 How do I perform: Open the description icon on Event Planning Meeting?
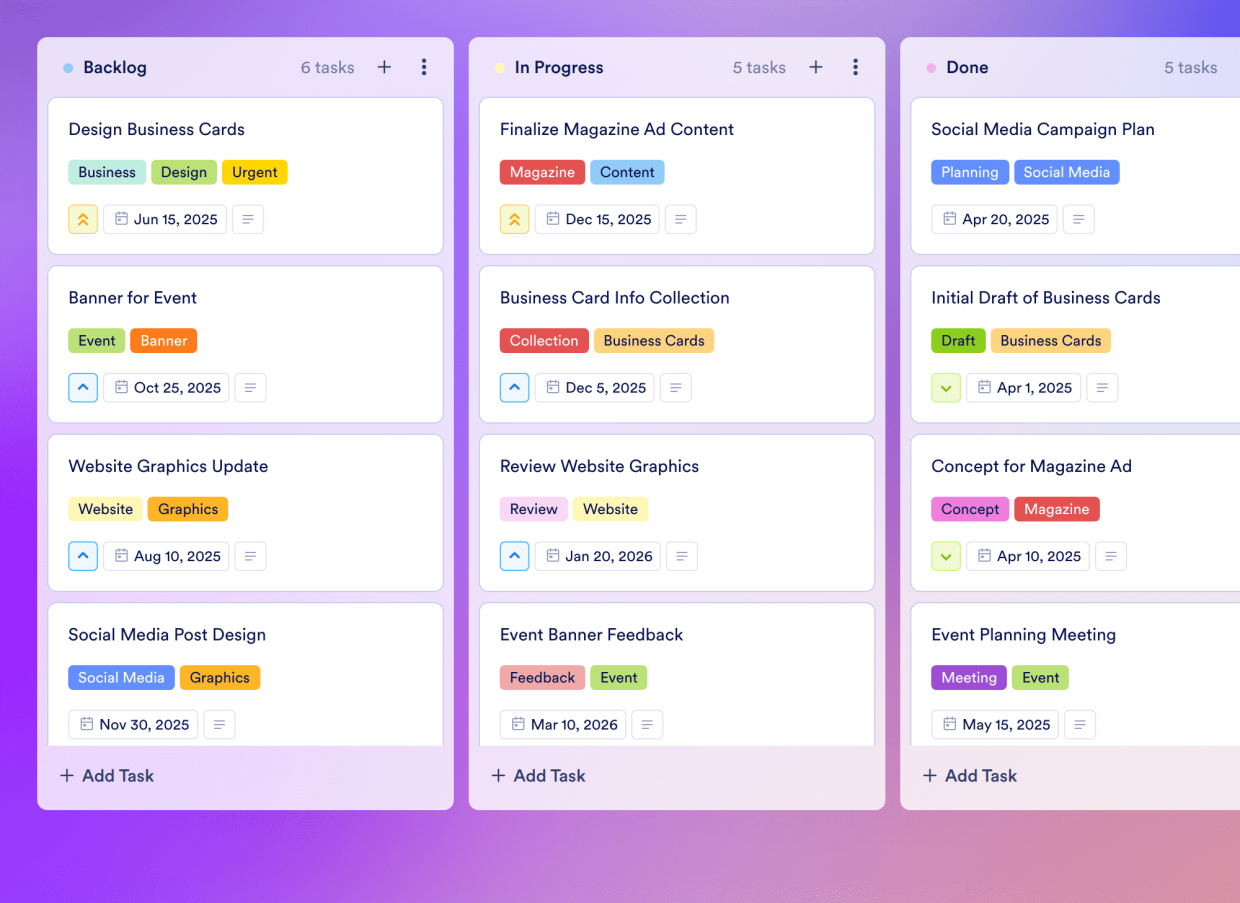tap(1080, 724)
